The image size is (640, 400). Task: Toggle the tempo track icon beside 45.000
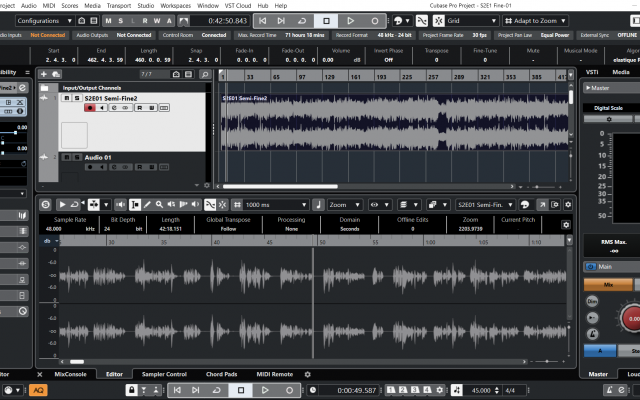[x=457, y=390]
